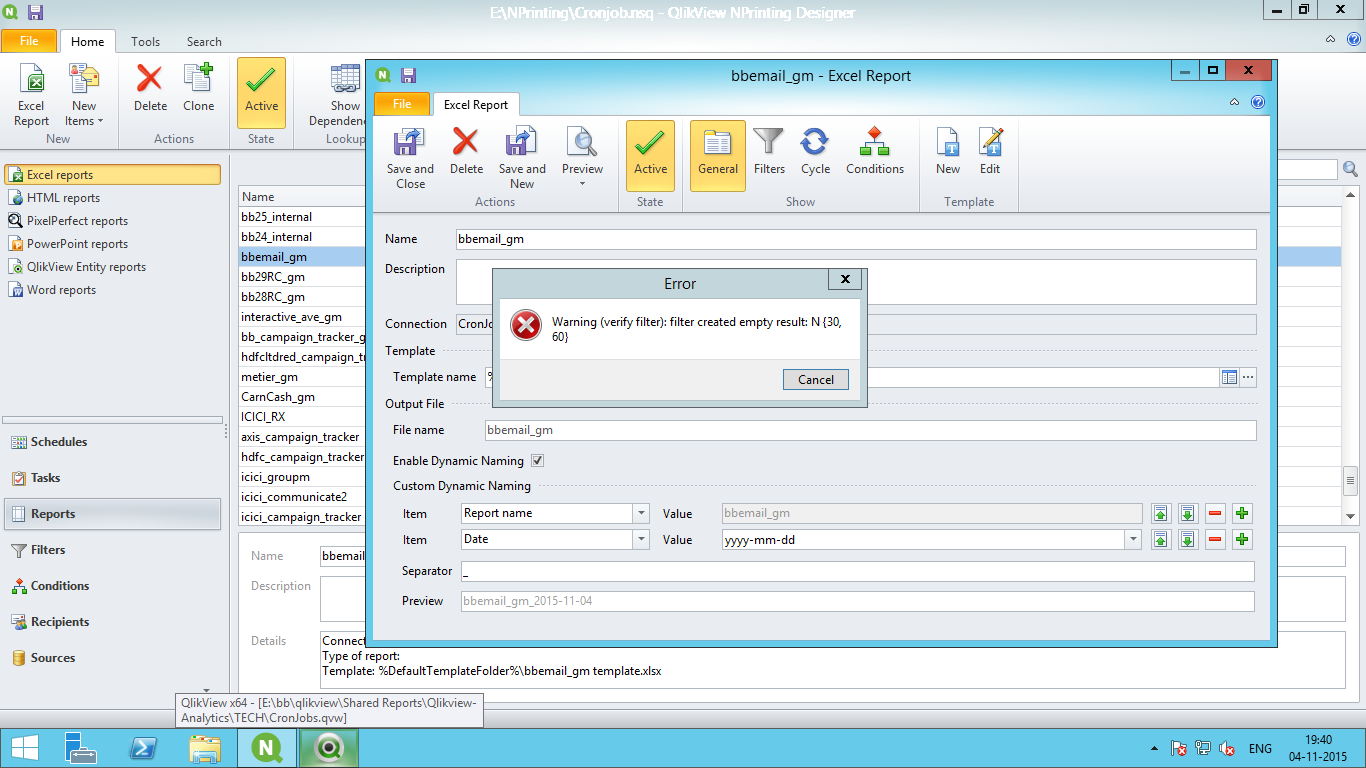Collapse ribbon arrow in Excel Report window

(x=1236, y=102)
